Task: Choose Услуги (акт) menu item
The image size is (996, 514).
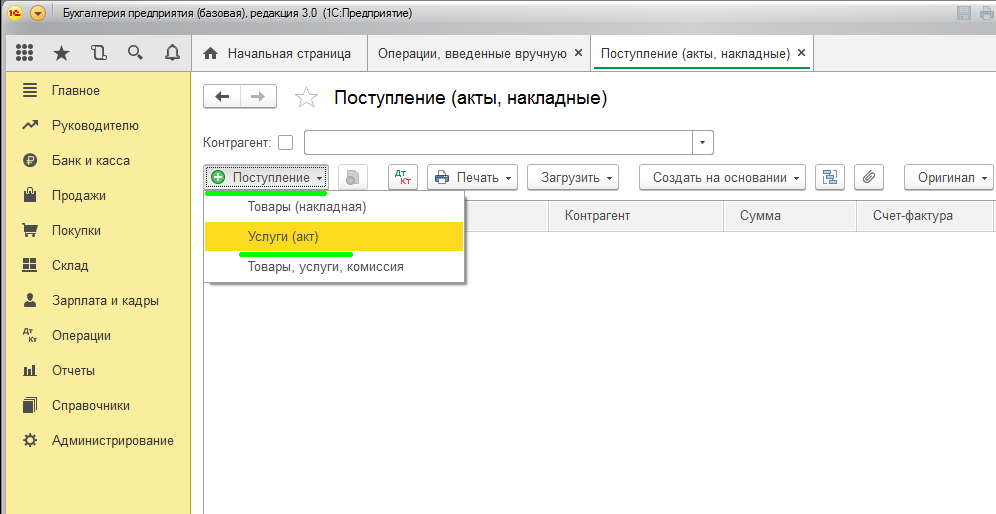Action: pos(334,237)
